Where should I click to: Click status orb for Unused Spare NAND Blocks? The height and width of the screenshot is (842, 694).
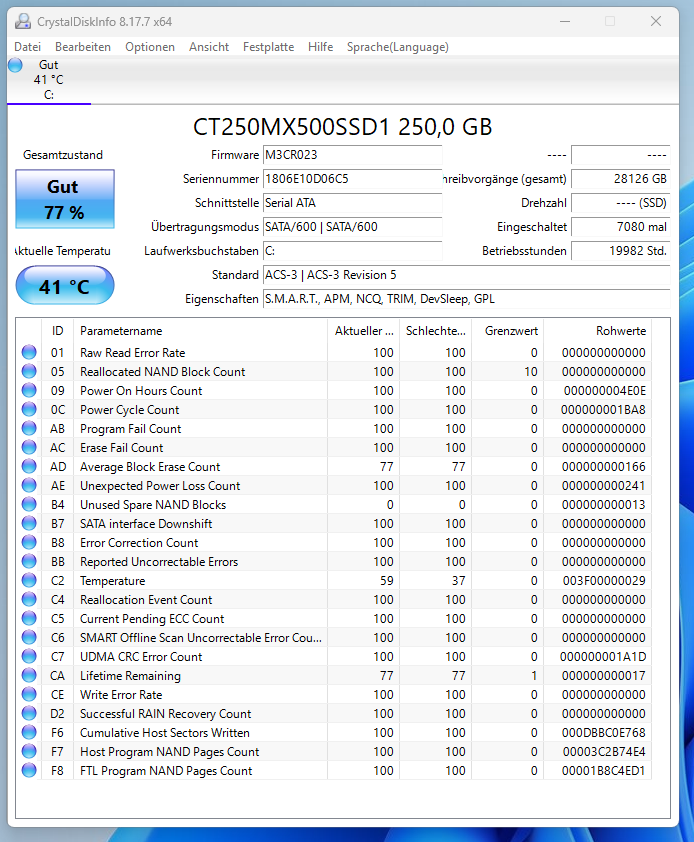coord(29,504)
